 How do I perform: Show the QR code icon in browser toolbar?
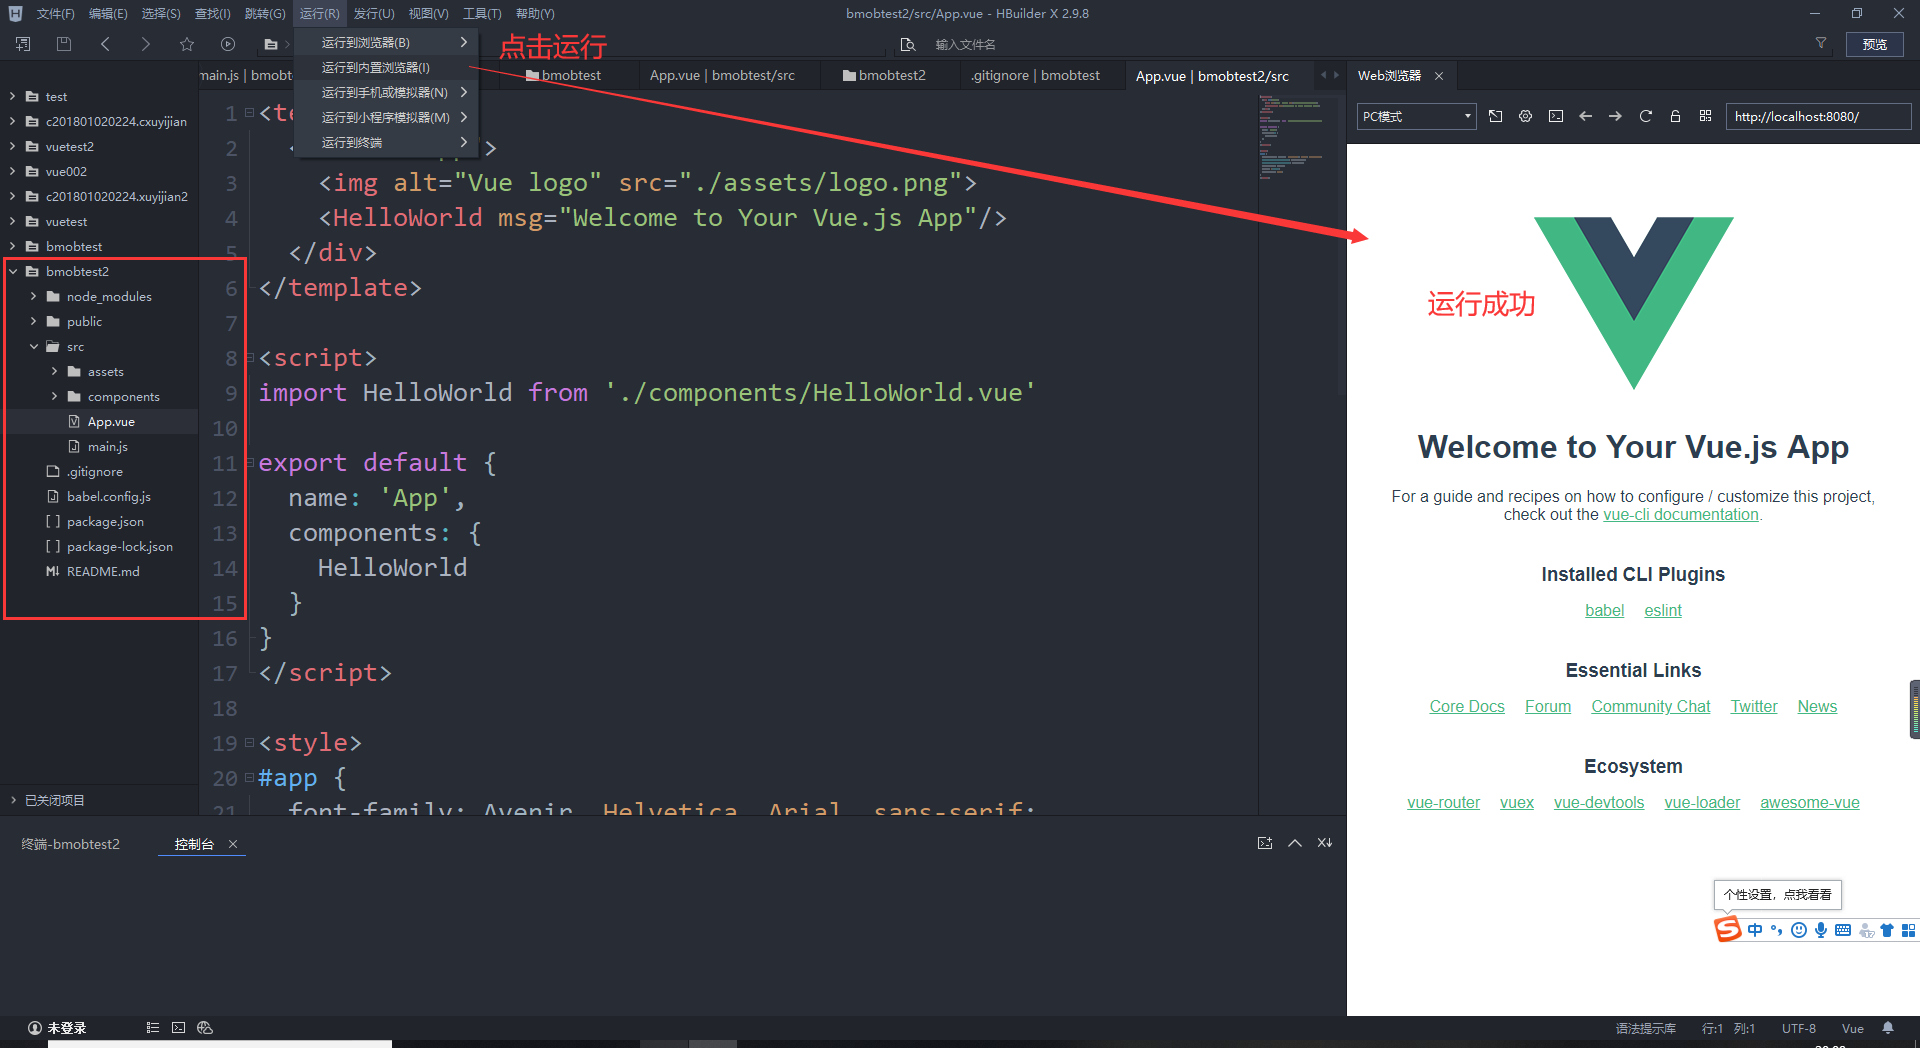1705,116
